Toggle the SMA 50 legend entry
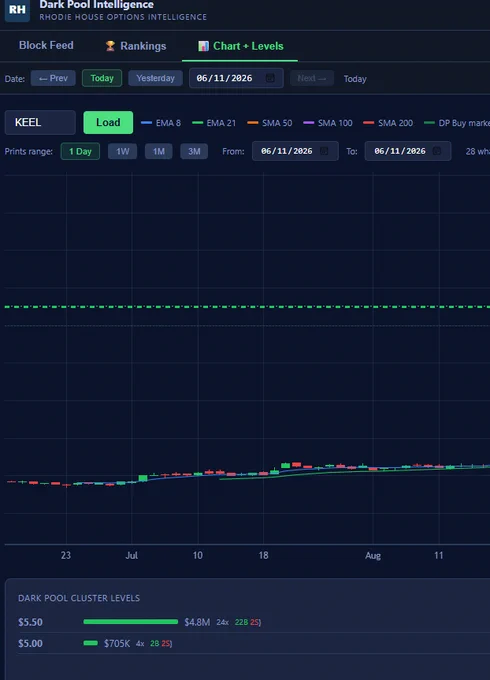The height and width of the screenshot is (680, 490). (270, 123)
